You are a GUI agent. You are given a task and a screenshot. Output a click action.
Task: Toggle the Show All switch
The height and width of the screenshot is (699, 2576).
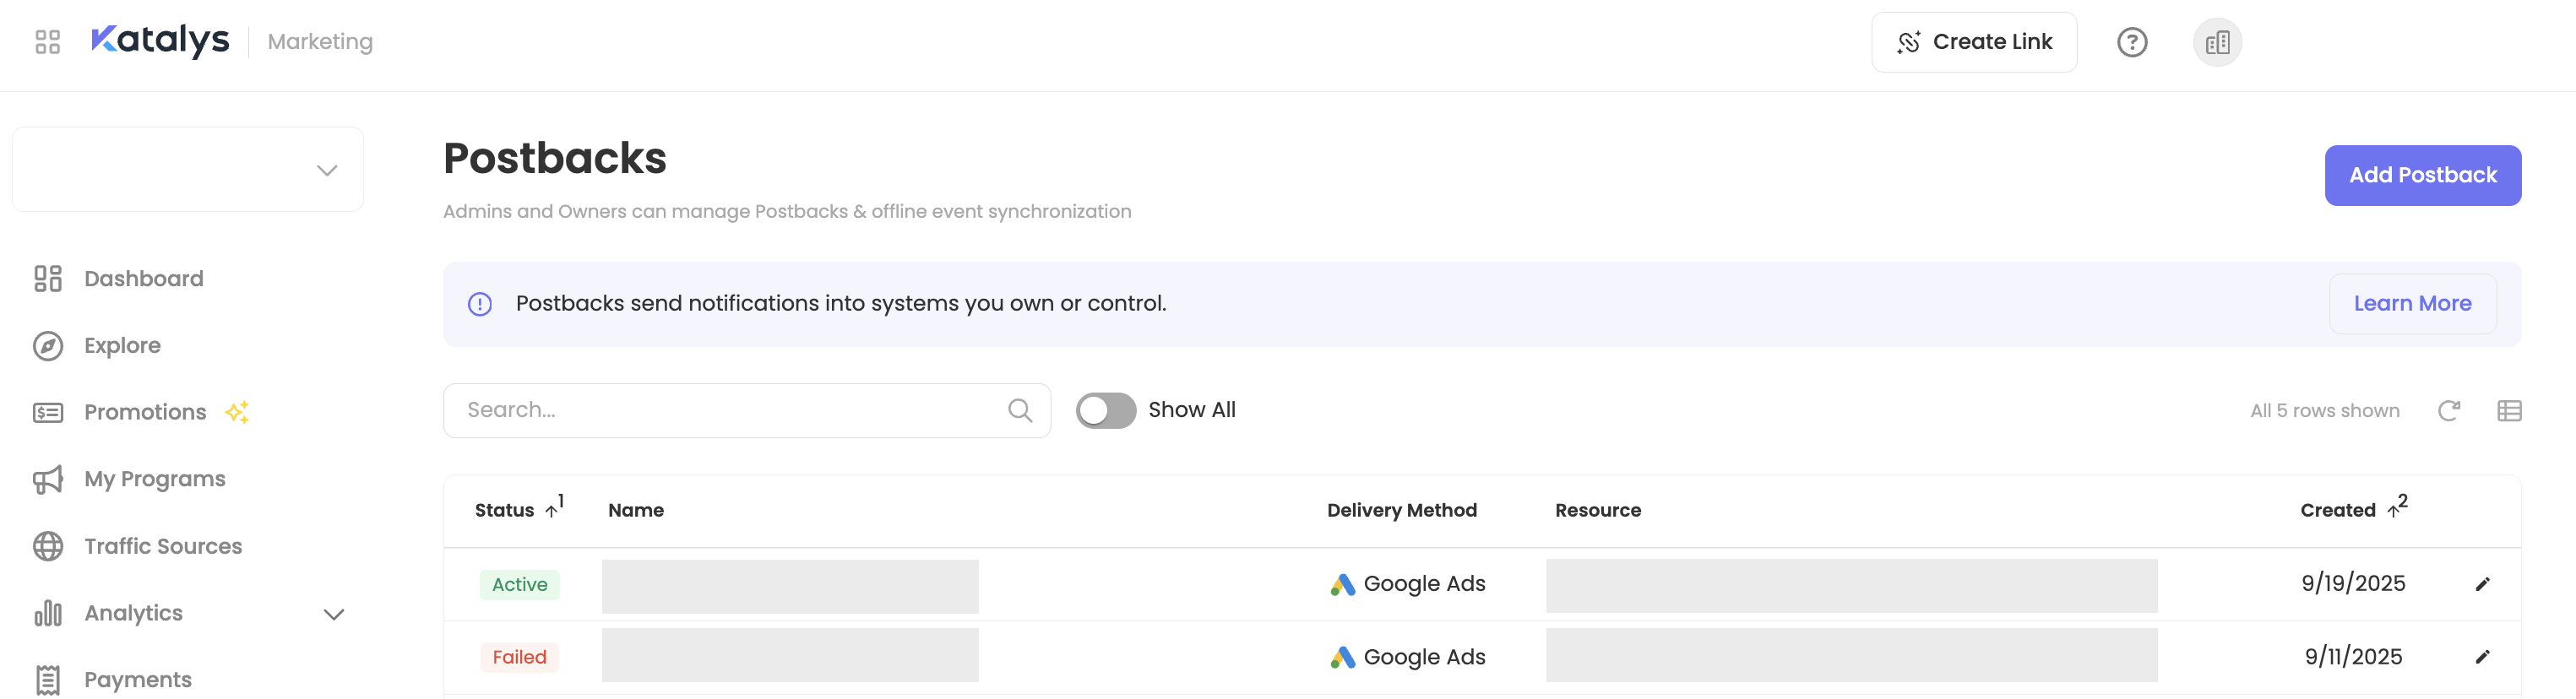[1105, 410]
